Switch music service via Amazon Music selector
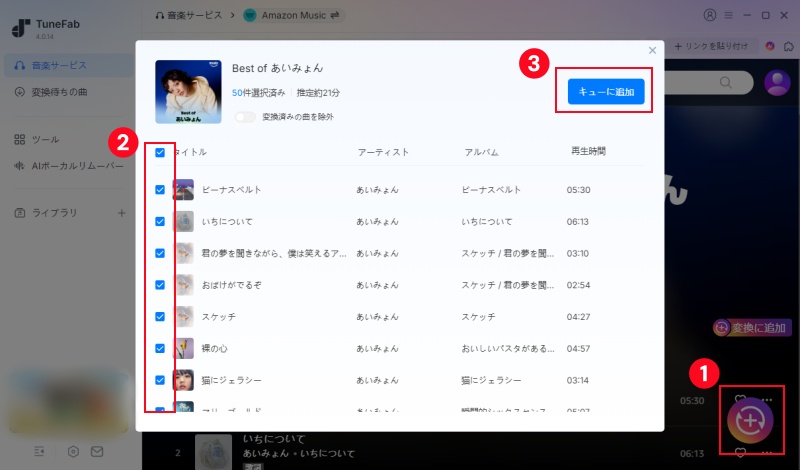This screenshot has height=470, width=800. click(292, 15)
